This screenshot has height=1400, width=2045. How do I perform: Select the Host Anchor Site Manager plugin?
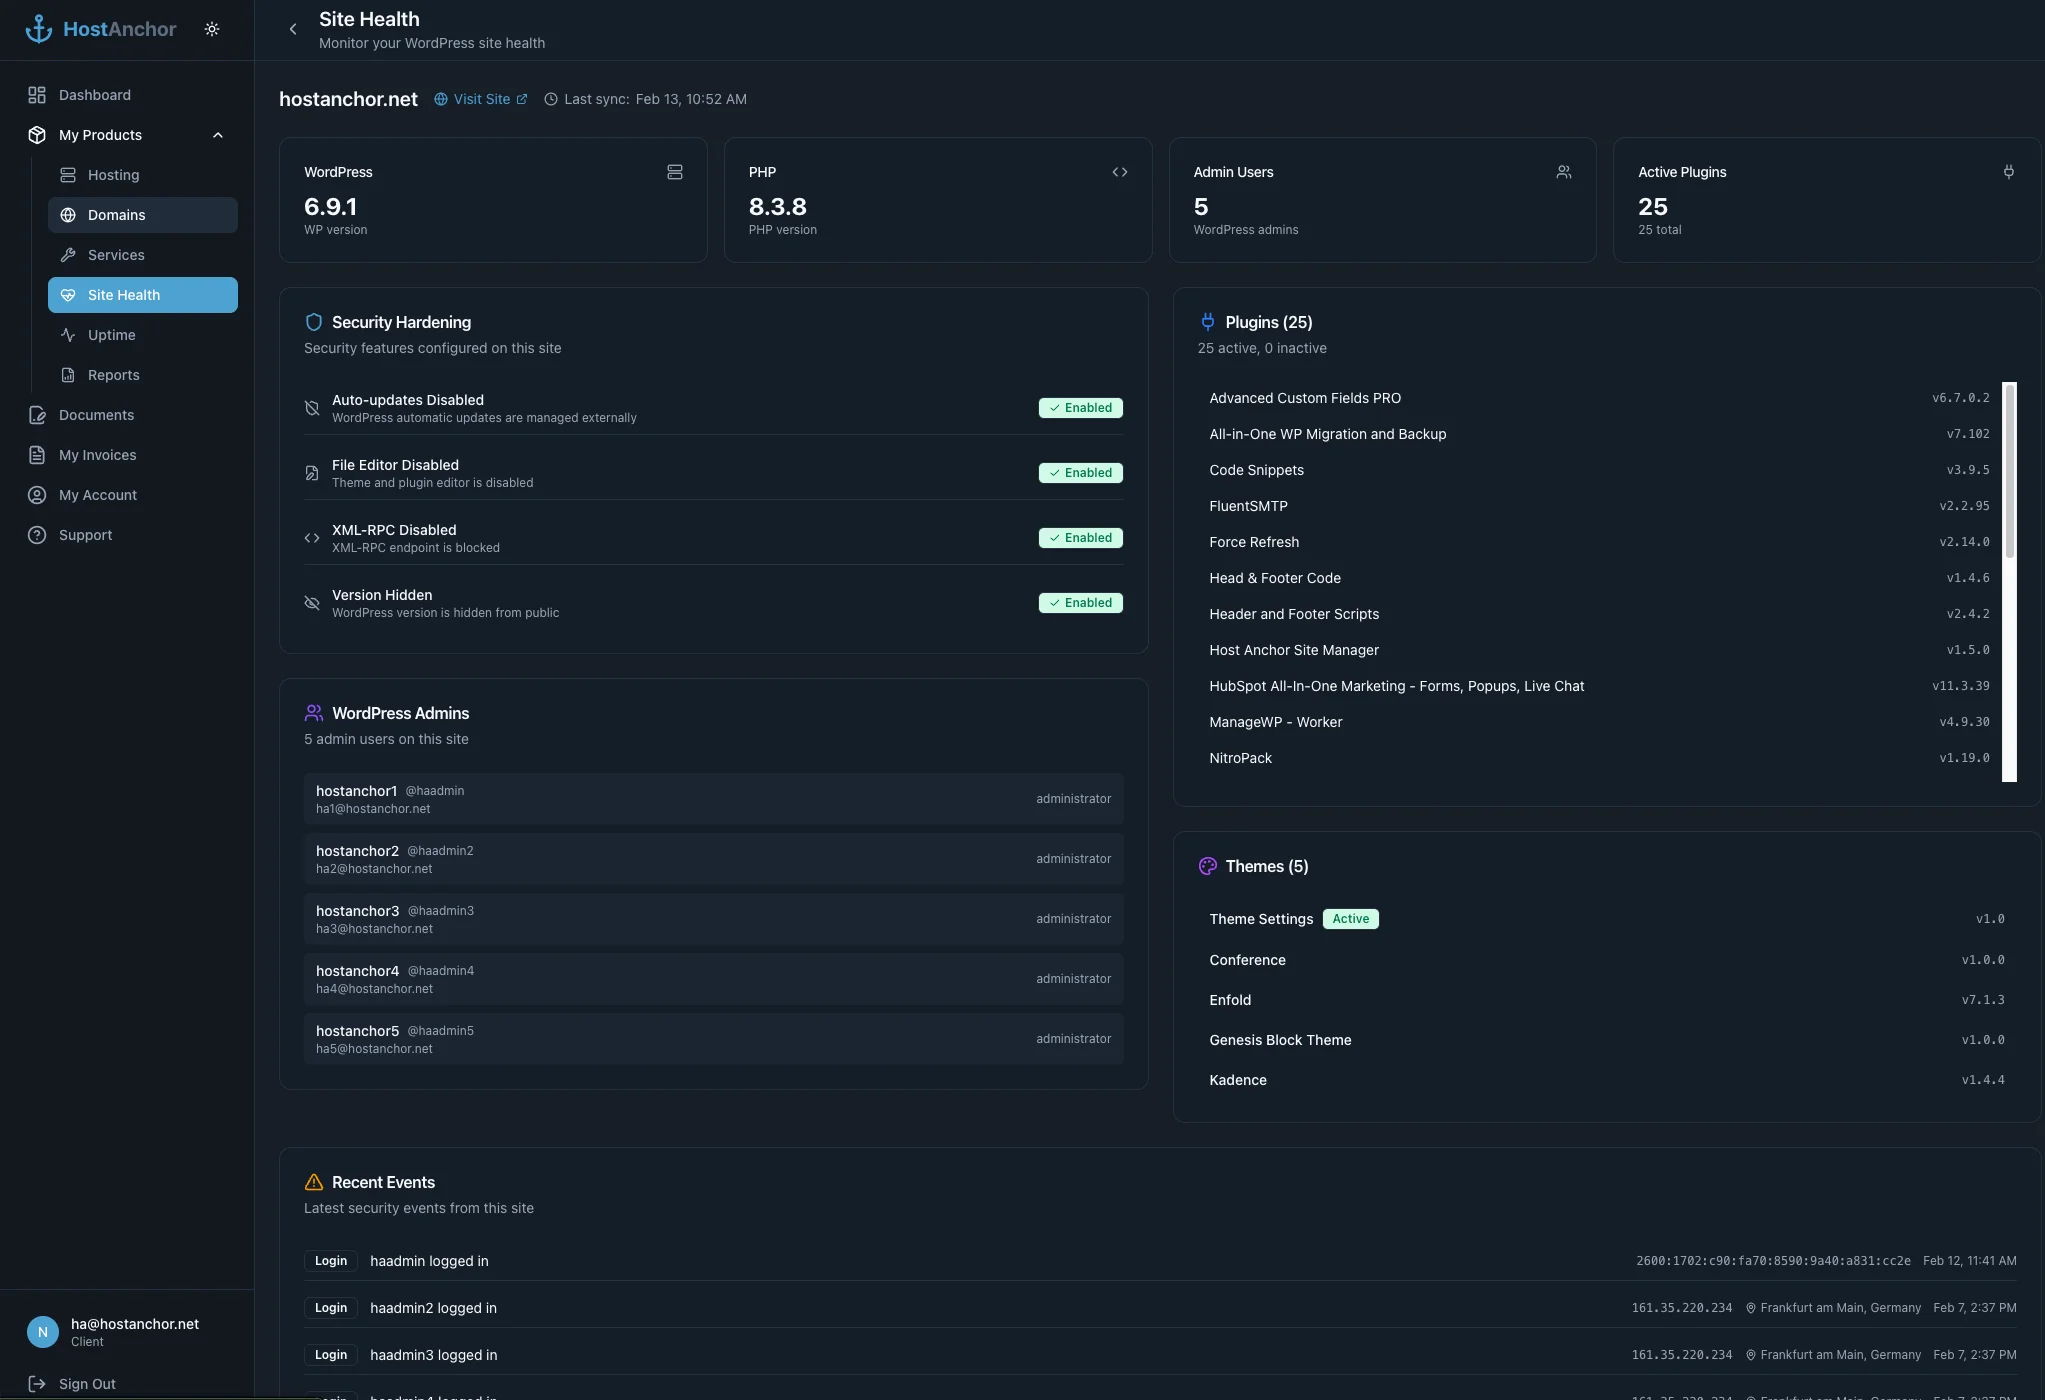pos(1599,650)
